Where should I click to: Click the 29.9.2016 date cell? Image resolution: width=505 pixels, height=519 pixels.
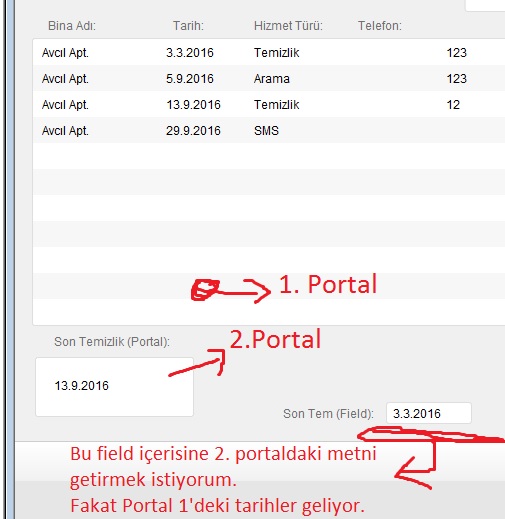point(193,131)
